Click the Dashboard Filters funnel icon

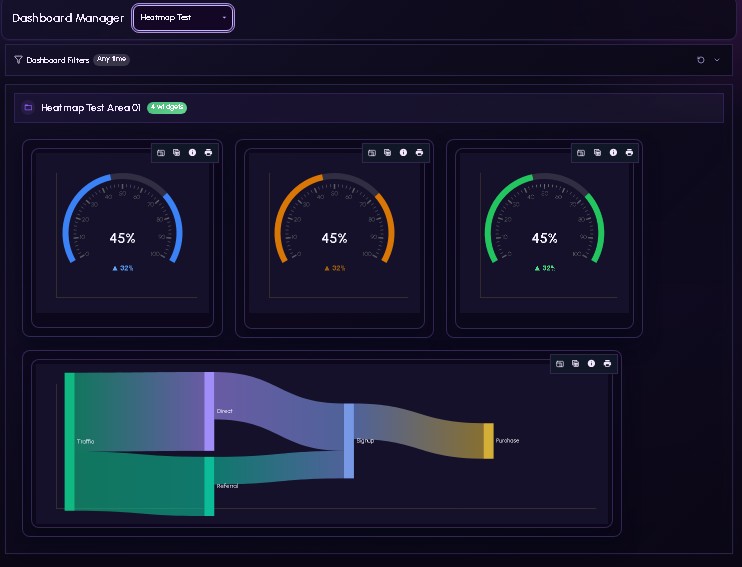(x=19, y=60)
